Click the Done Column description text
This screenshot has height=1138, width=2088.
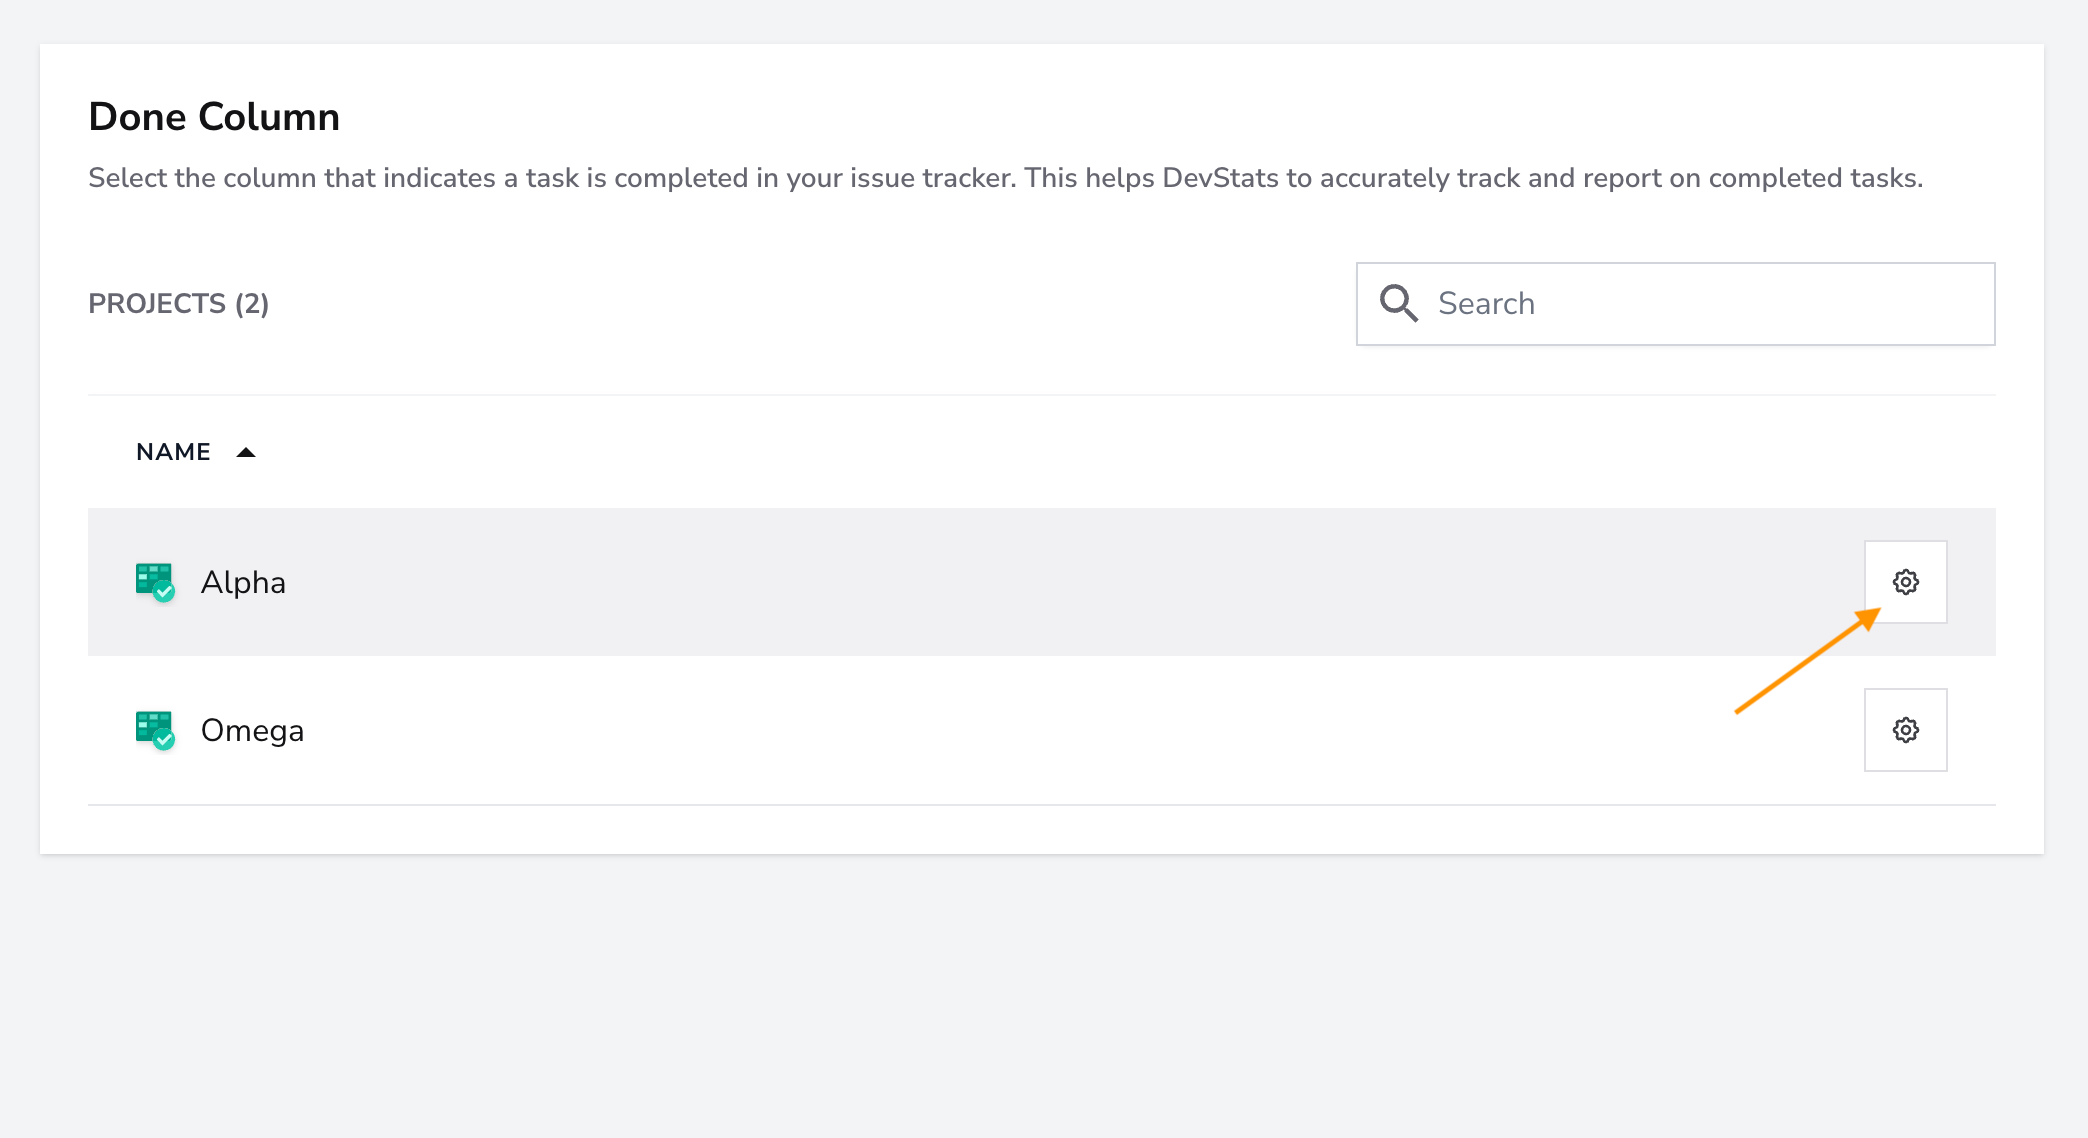pyautogui.click(x=1006, y=178)
